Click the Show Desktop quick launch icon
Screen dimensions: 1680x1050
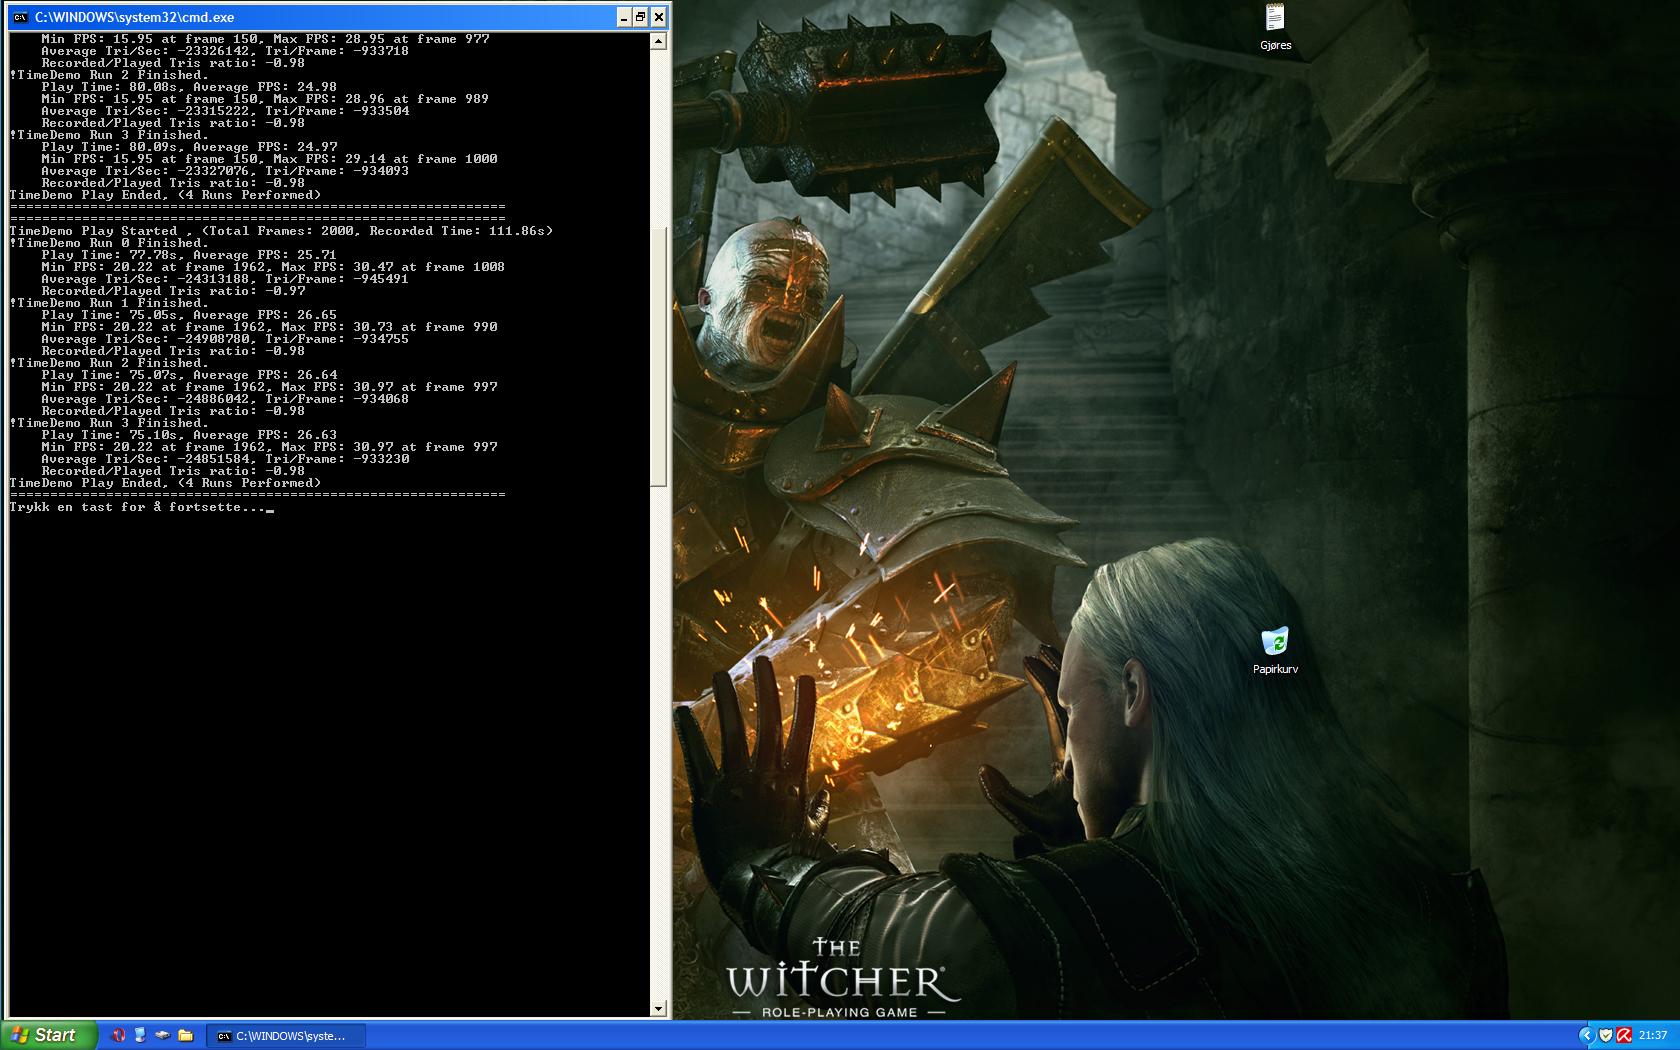[140, 1035]
